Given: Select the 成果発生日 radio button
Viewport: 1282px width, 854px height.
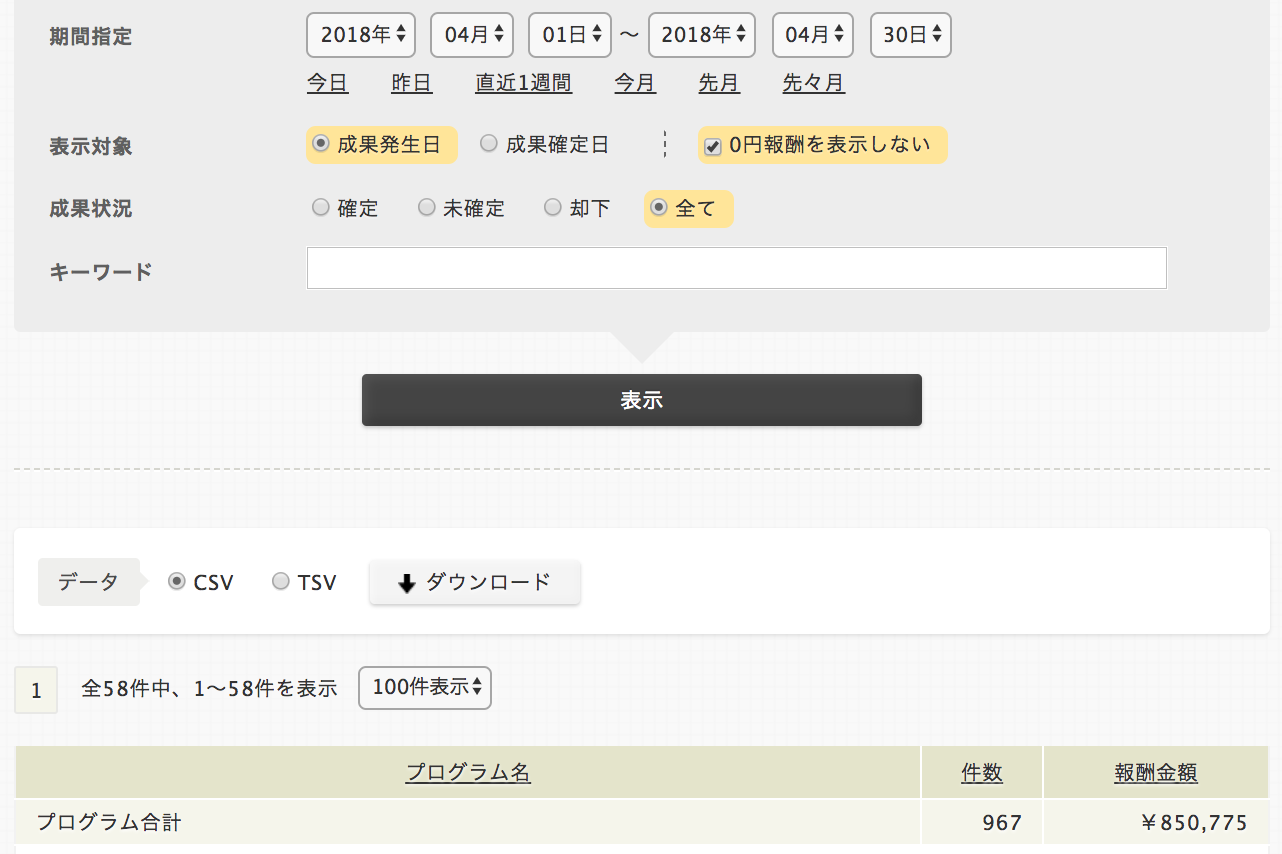Looking at the screenshot, I should [322, 143].
